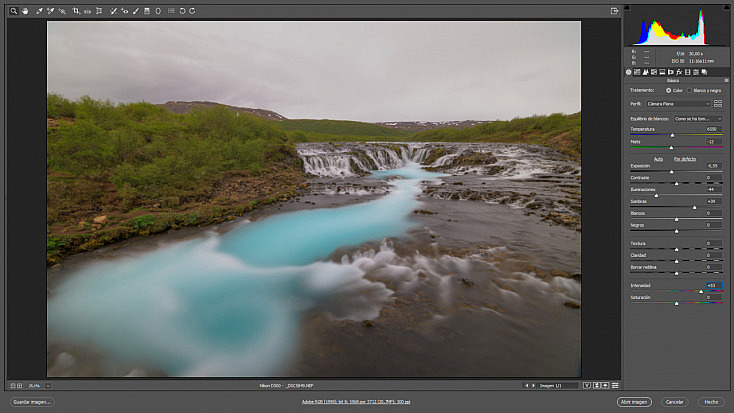Go to previous image arrow
The image size is (734, 413).
[x=527, y=386]
